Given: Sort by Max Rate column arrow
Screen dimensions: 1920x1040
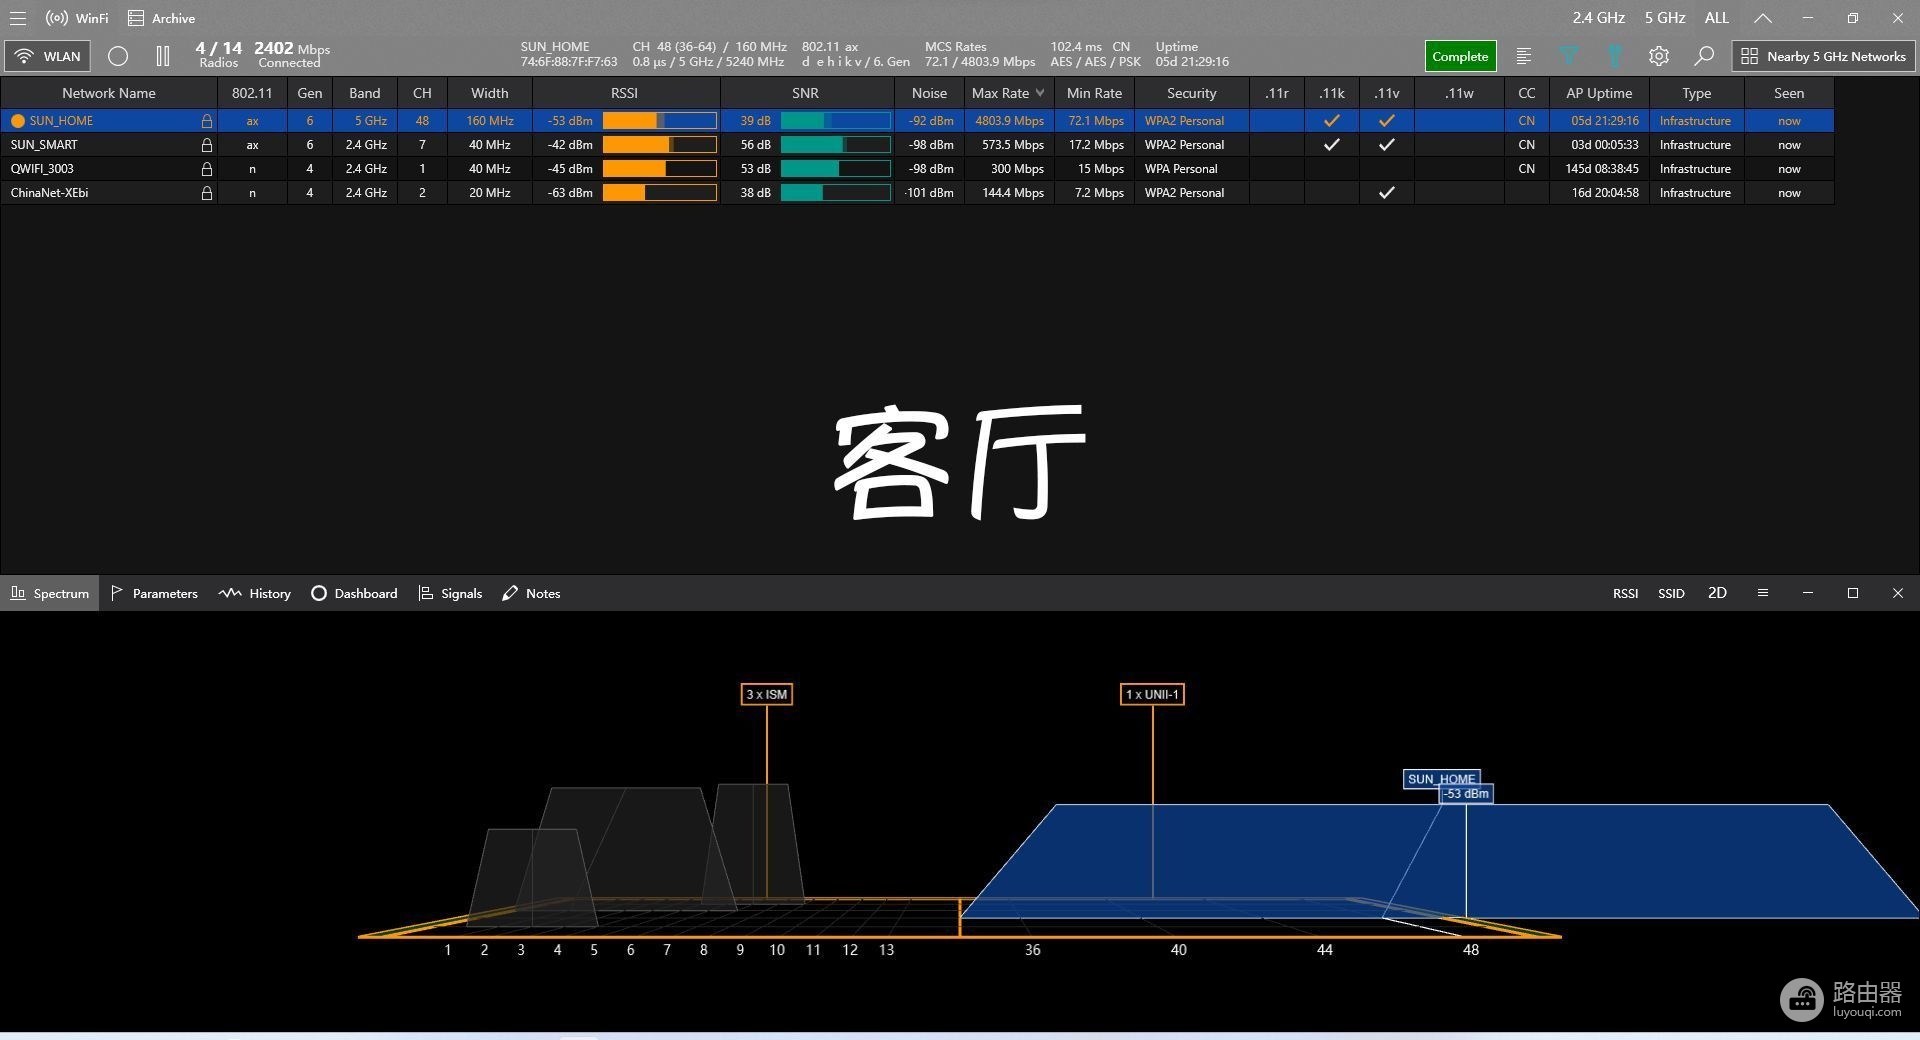Looking at the screenshot, I should pos(1040,93).
